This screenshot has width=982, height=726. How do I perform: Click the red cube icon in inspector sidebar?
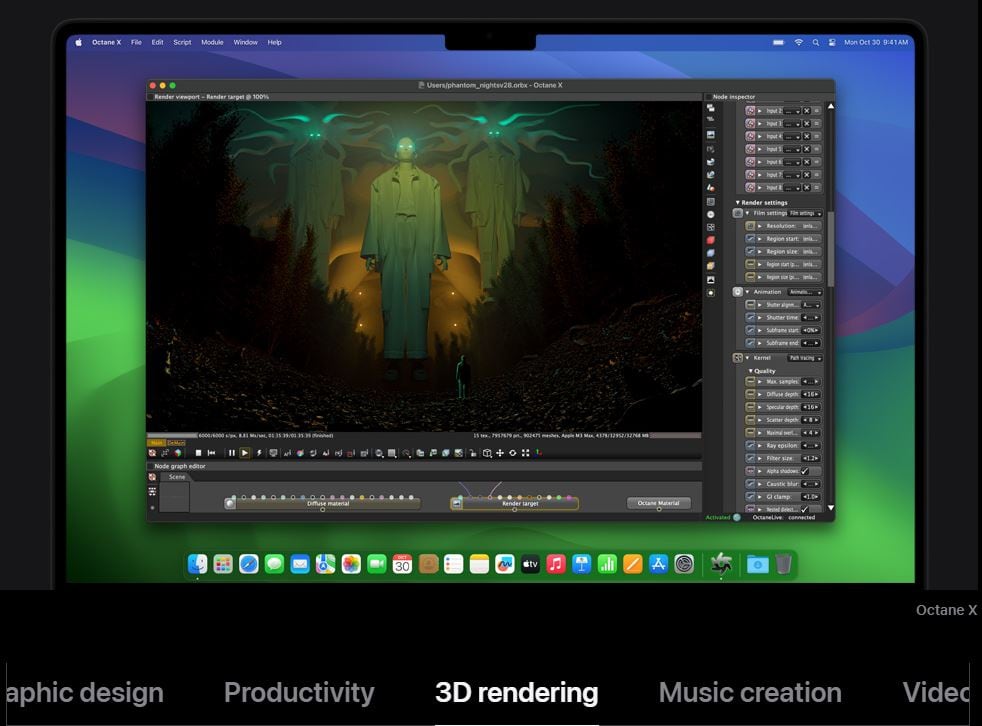(x=711, y=240)
